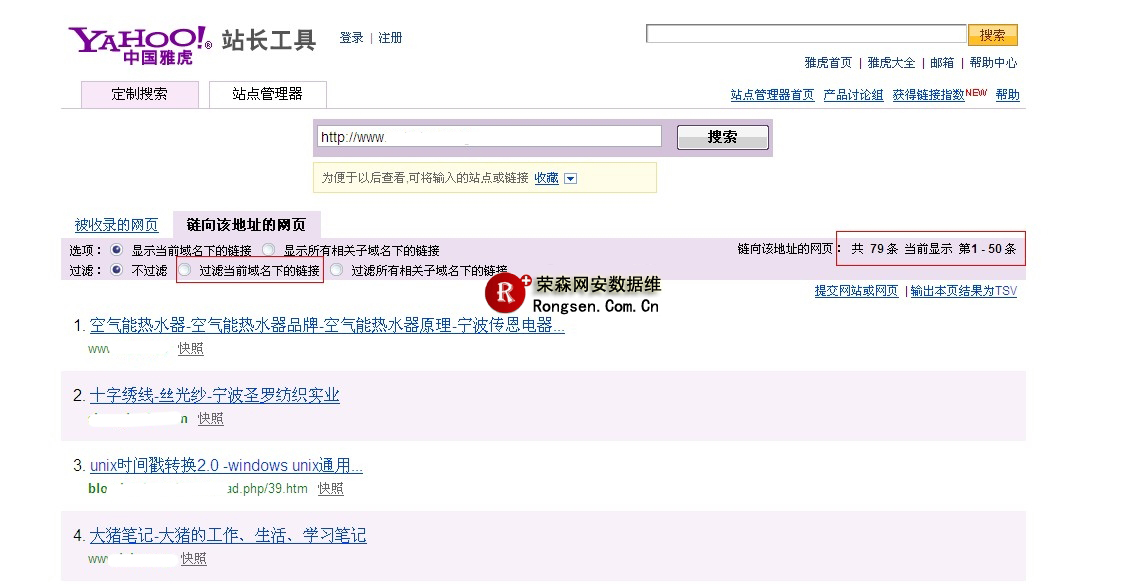This screenshot has height=587, width=1137.
Task: Select the 显示当前域名下的链接 radio button
Action: point(117,250)
